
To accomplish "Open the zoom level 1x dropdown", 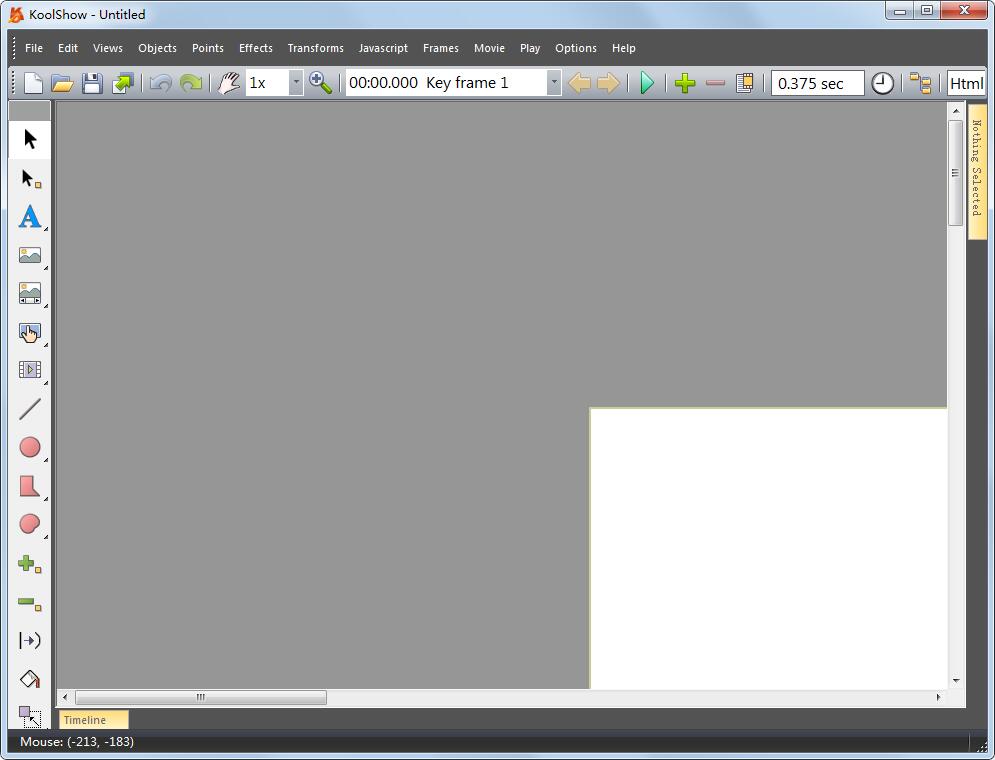I will tap(296, 82).
